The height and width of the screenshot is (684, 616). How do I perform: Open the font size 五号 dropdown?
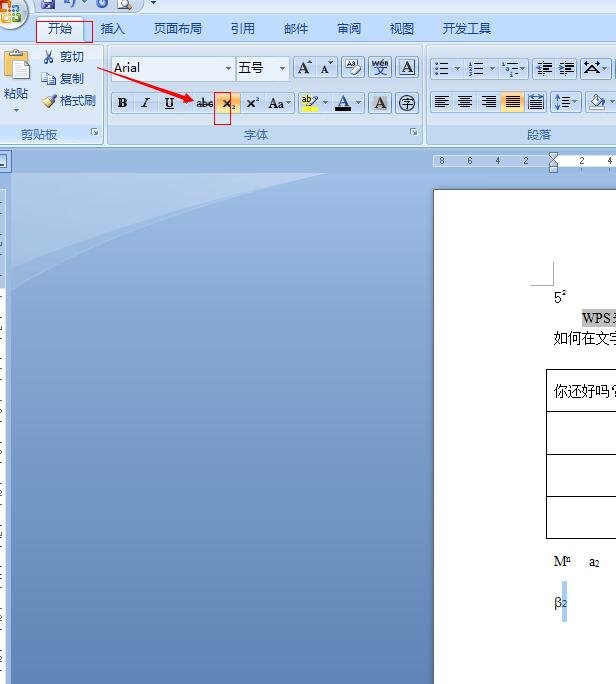[x=283, y=68]
